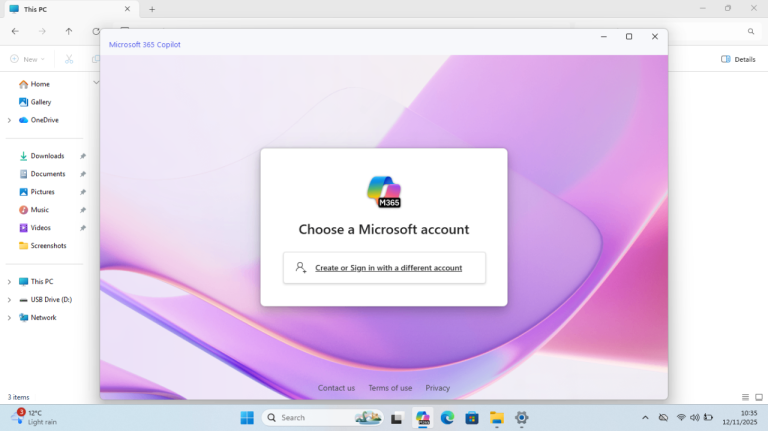Show hidden system tray icons

[645, 418]
